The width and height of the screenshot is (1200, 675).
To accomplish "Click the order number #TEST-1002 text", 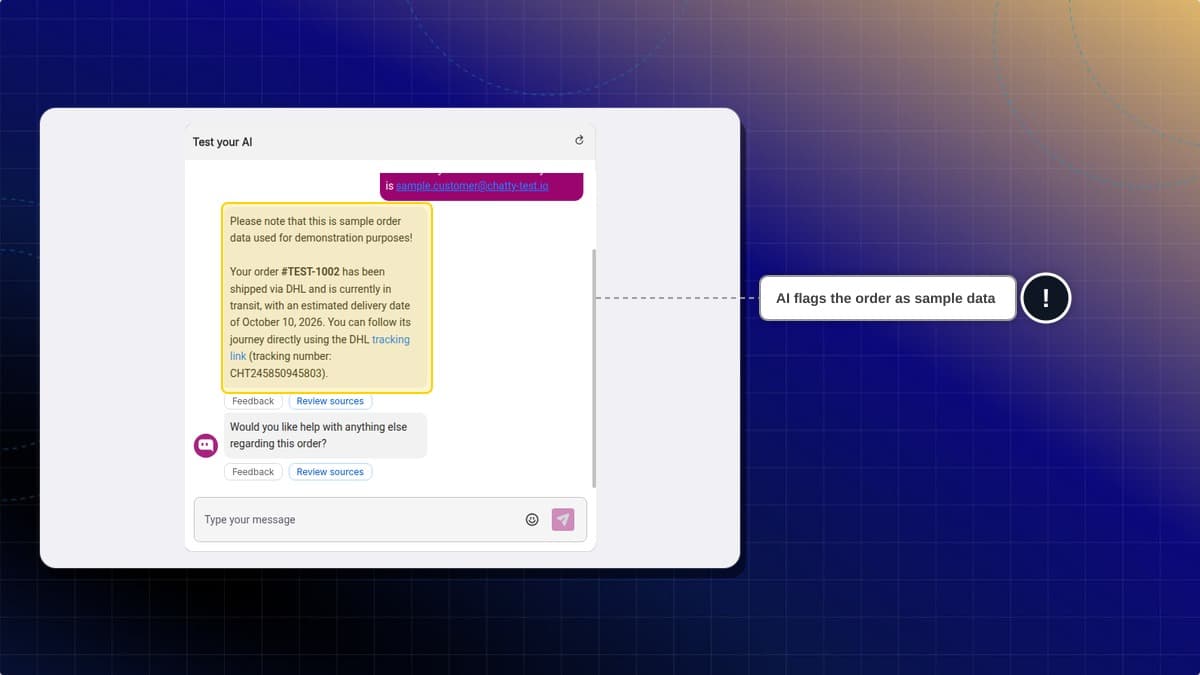I will pyautogui.click(x=311, y=272).
